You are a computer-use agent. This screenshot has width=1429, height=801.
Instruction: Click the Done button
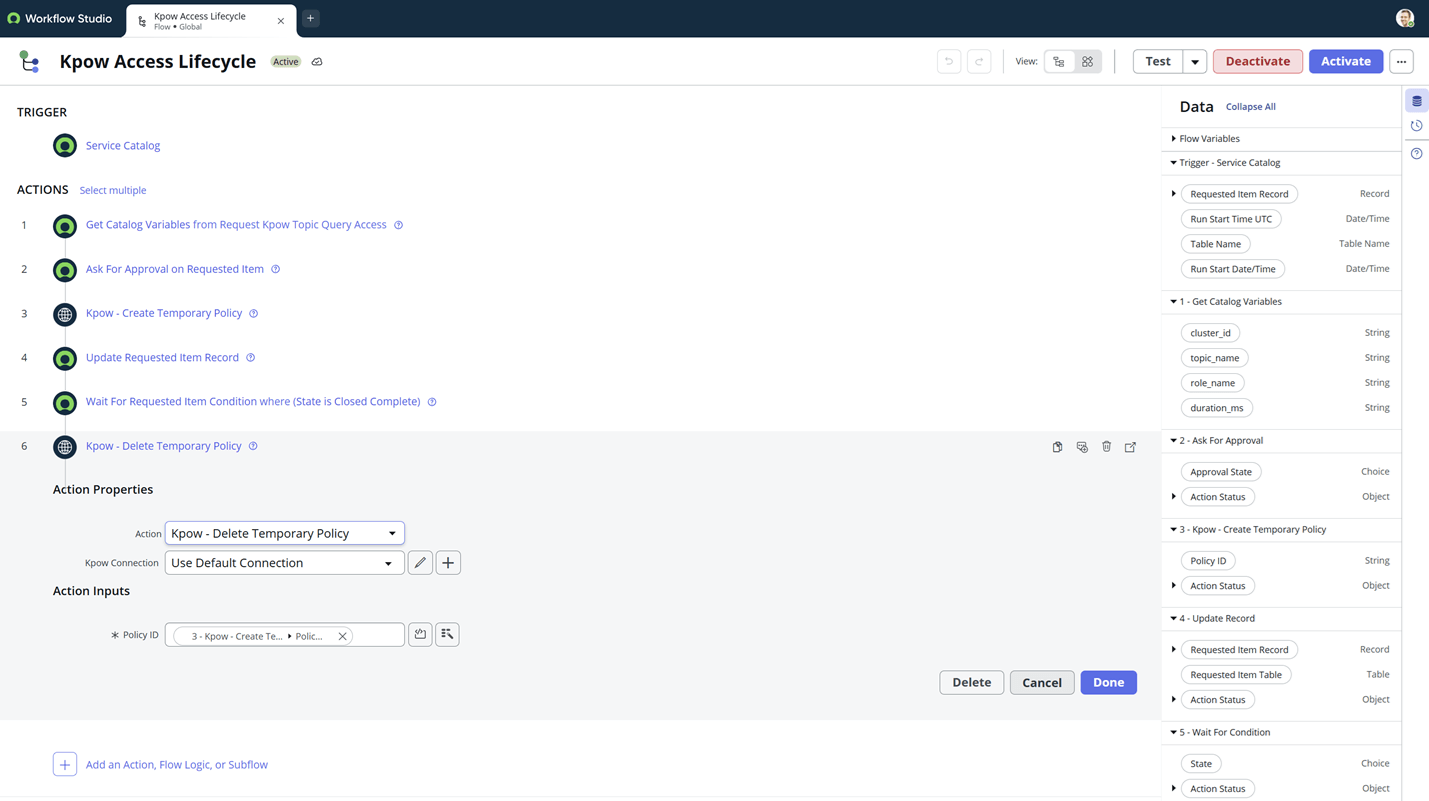point(1108,682)
